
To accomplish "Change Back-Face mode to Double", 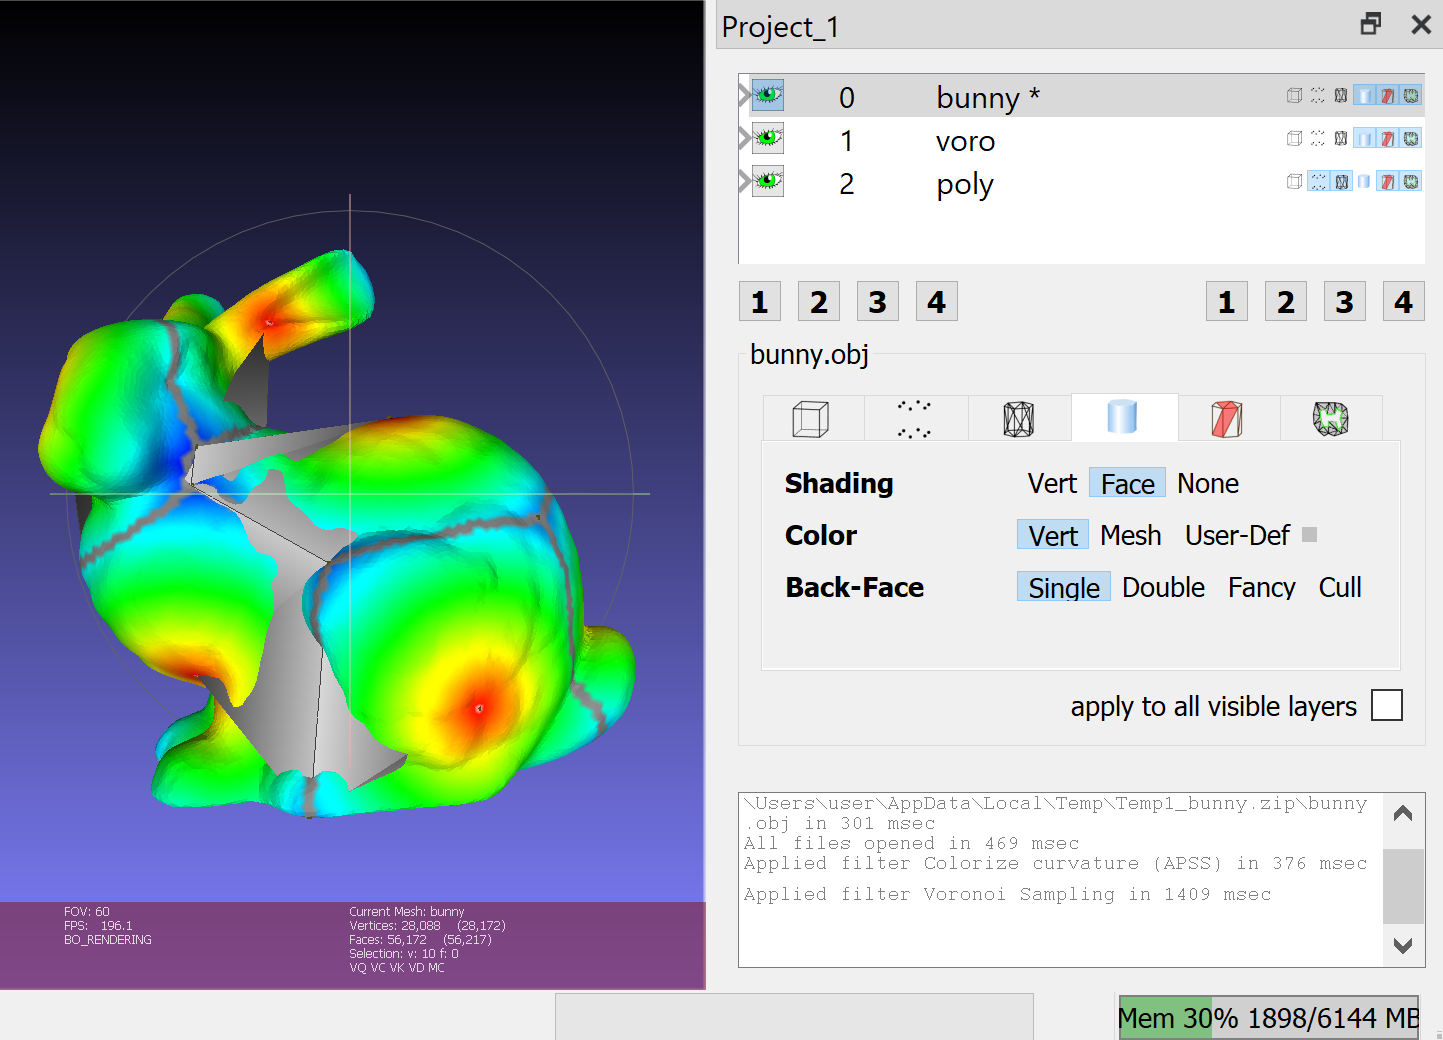I will pyautogui.click(x=1163, y=587).
